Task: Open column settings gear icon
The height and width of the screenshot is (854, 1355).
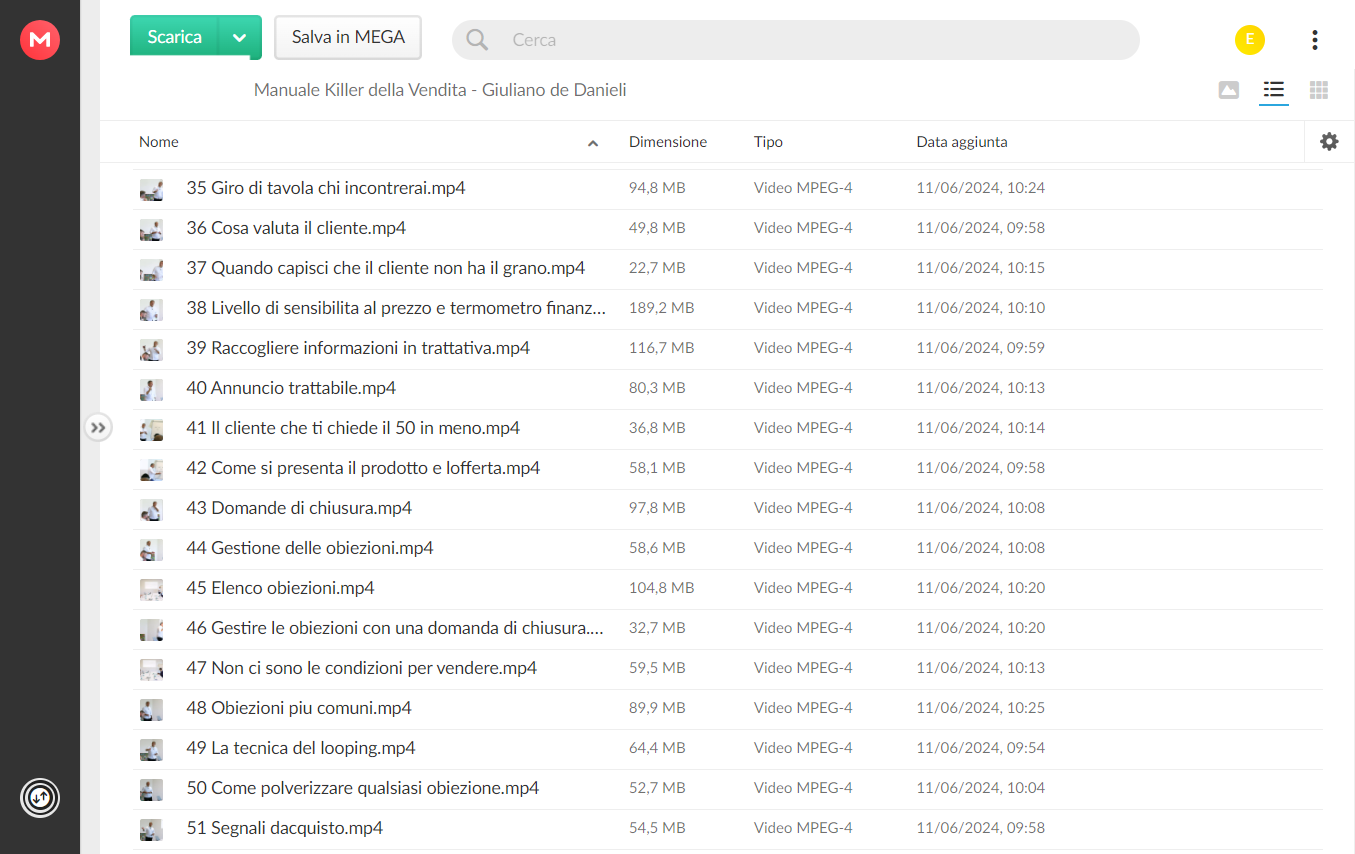Action: pos(1329,142)
